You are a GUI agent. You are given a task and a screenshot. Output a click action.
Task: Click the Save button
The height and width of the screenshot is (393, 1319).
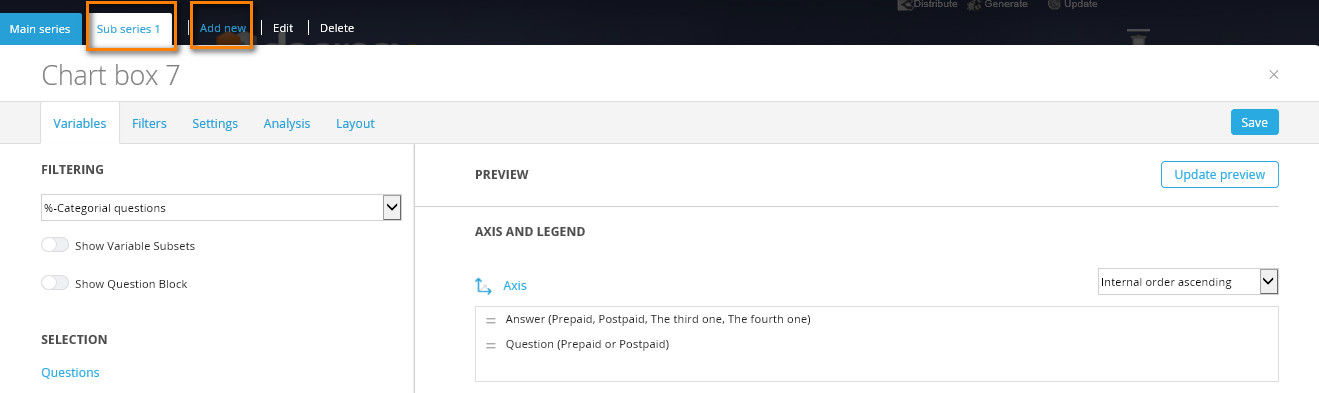click(1254, 122)
